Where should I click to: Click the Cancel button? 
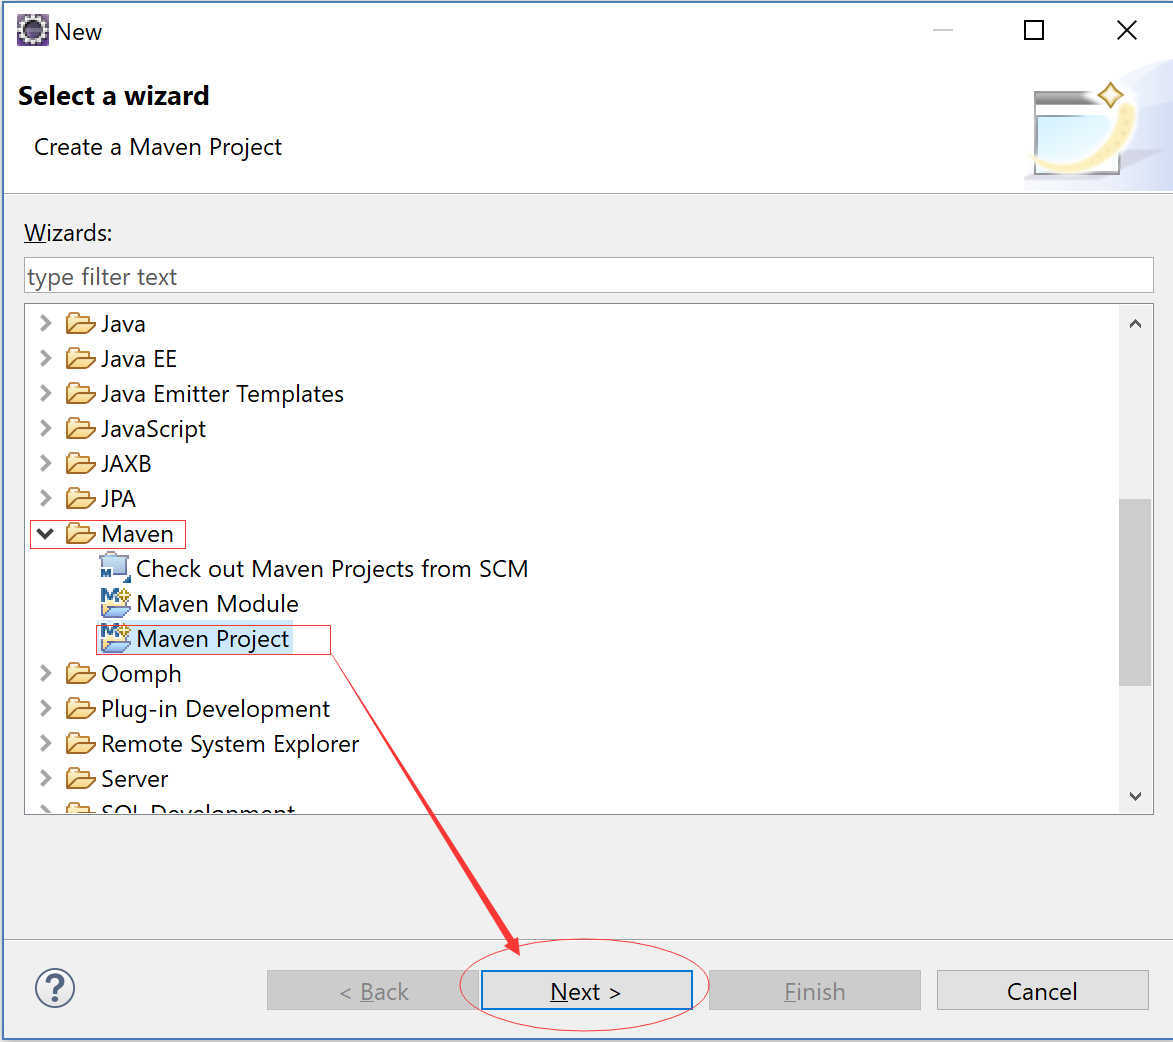click(x=1042, y=990)
